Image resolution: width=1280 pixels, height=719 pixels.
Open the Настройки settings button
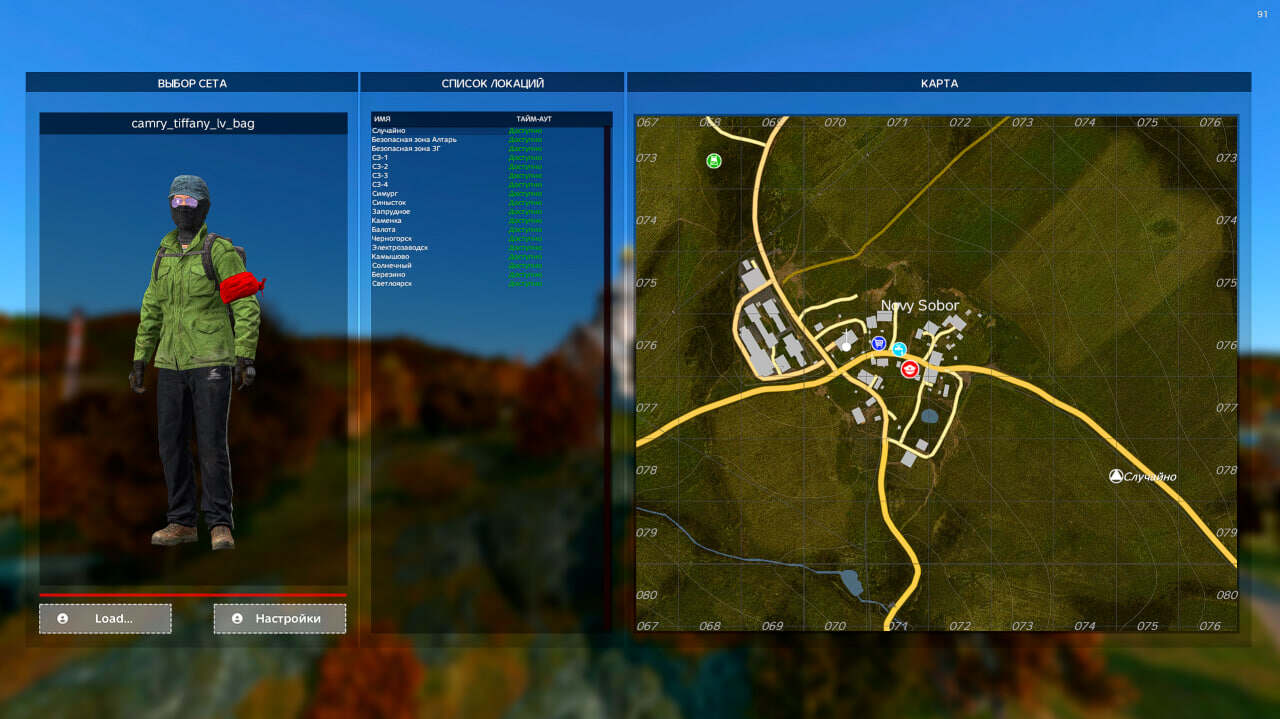[x=280, y=619]
